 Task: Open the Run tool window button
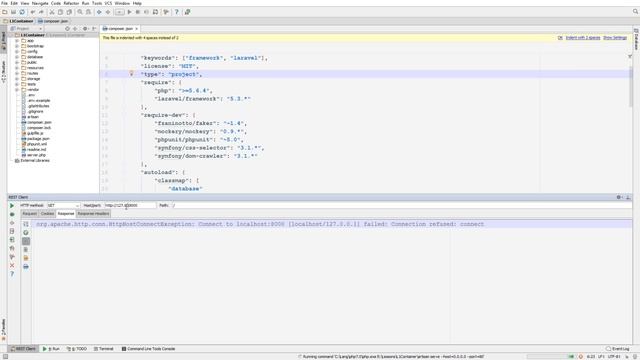[x=51, y=349]
